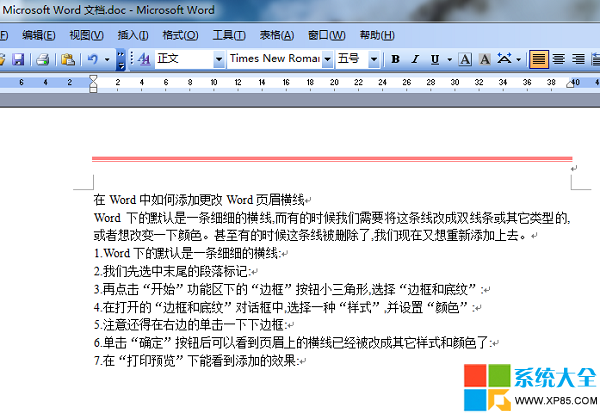Expand the toolbar options chevron

point(121,59)
